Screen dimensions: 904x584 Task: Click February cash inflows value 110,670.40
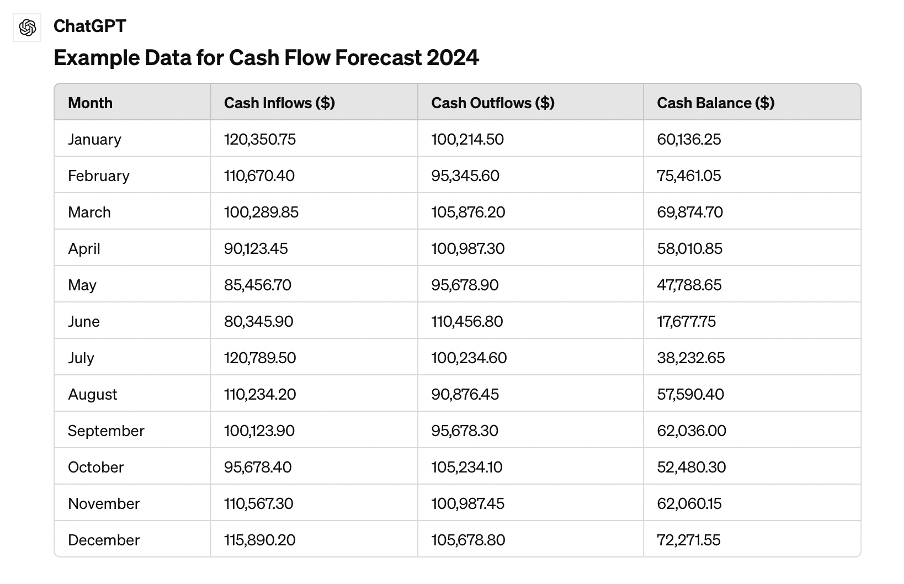[260, 176]
